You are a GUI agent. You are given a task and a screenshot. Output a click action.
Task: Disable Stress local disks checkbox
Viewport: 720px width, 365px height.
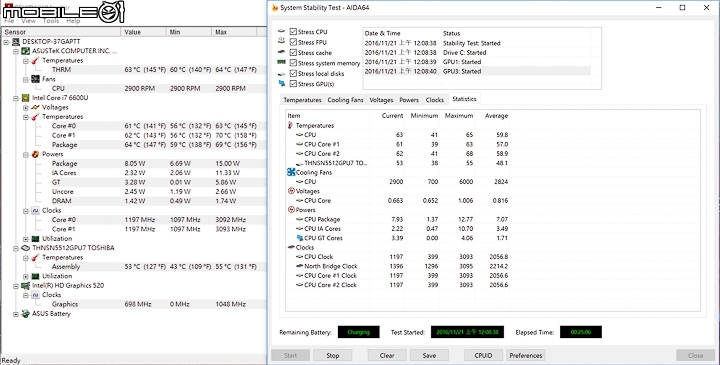coord(293,73)
